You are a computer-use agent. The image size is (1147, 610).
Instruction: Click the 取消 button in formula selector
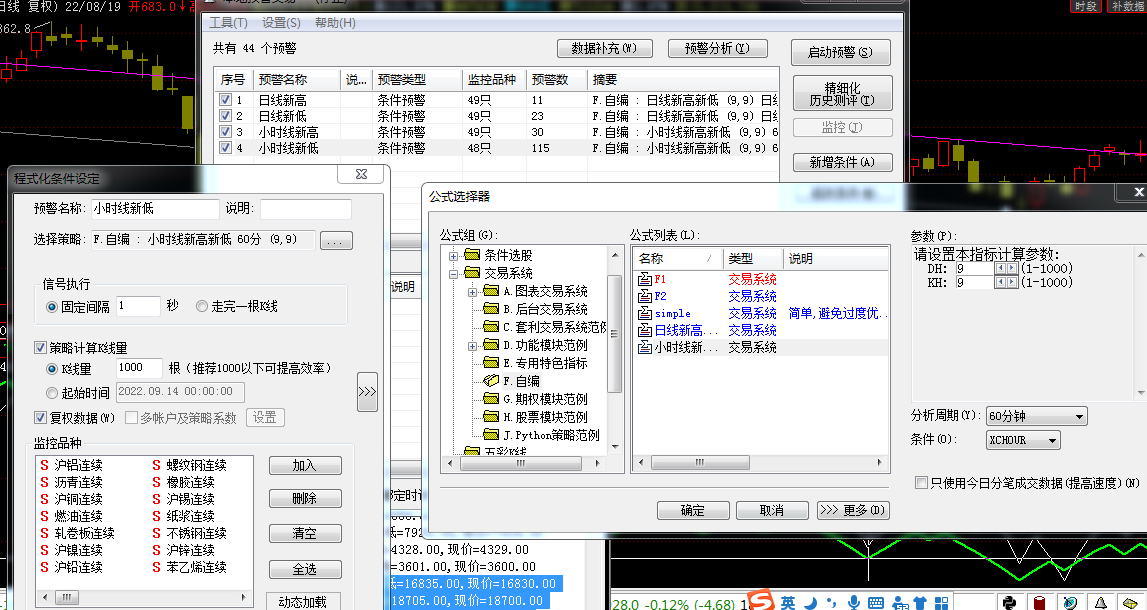click(772, 511)
